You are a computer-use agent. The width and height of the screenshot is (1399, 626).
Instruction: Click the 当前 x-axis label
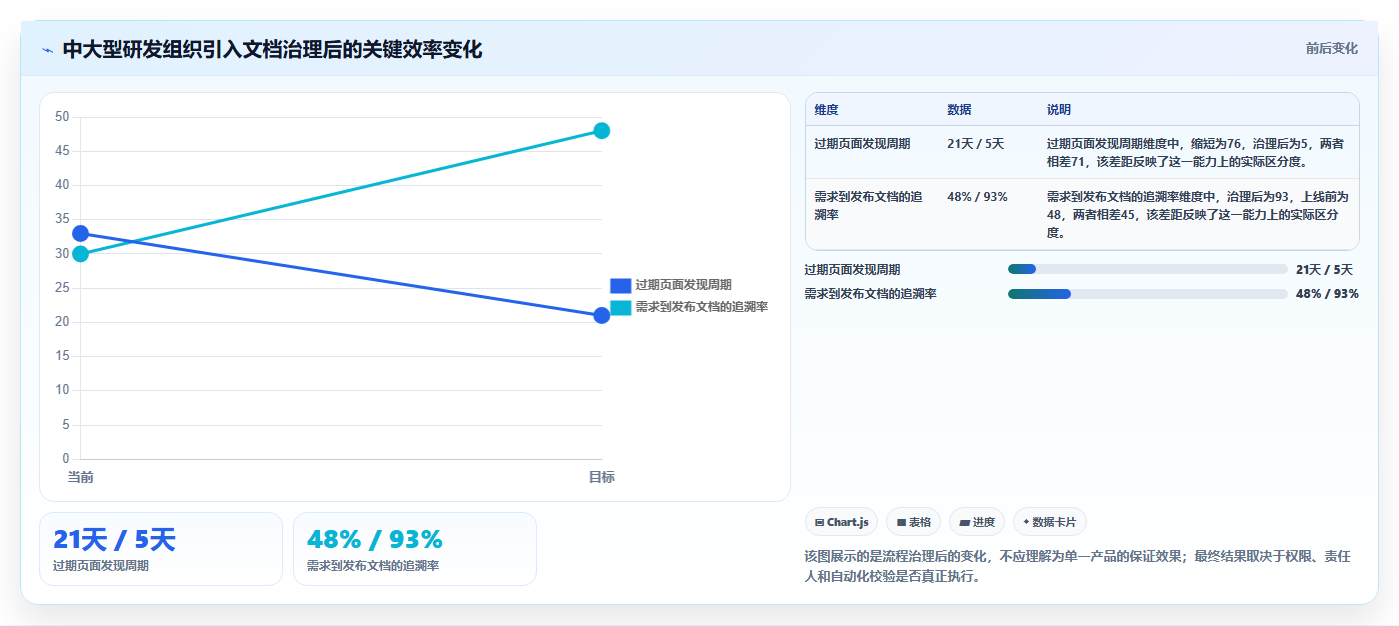pyautogui.click(x=80, y=477)
